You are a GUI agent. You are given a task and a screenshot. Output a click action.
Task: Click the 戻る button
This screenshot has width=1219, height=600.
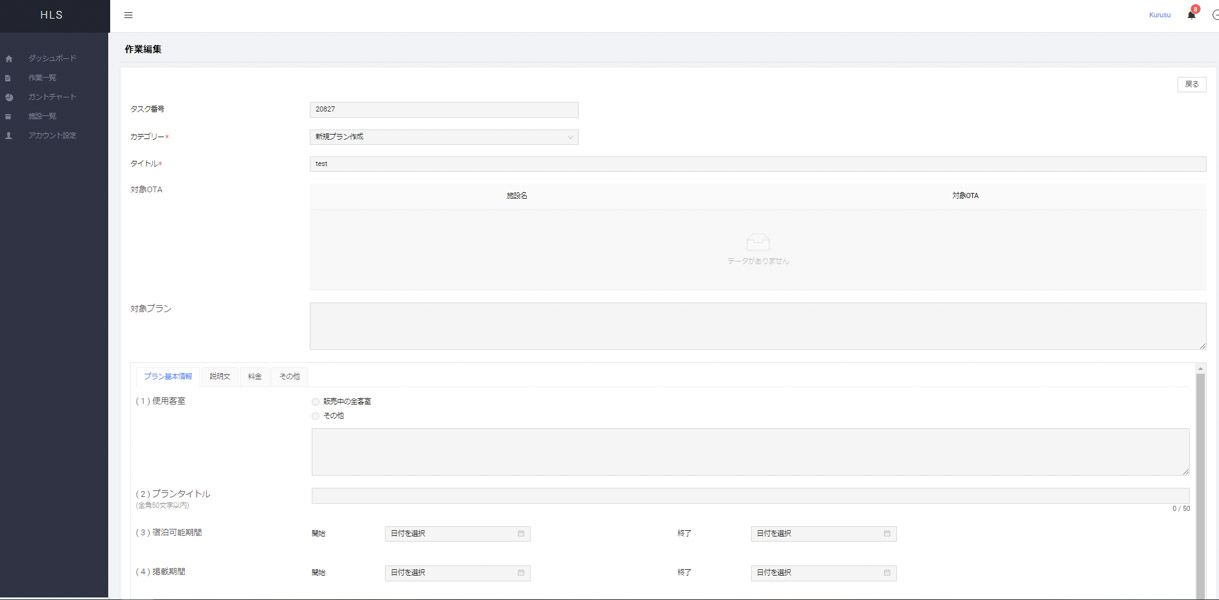click(x=1191, y=85)
